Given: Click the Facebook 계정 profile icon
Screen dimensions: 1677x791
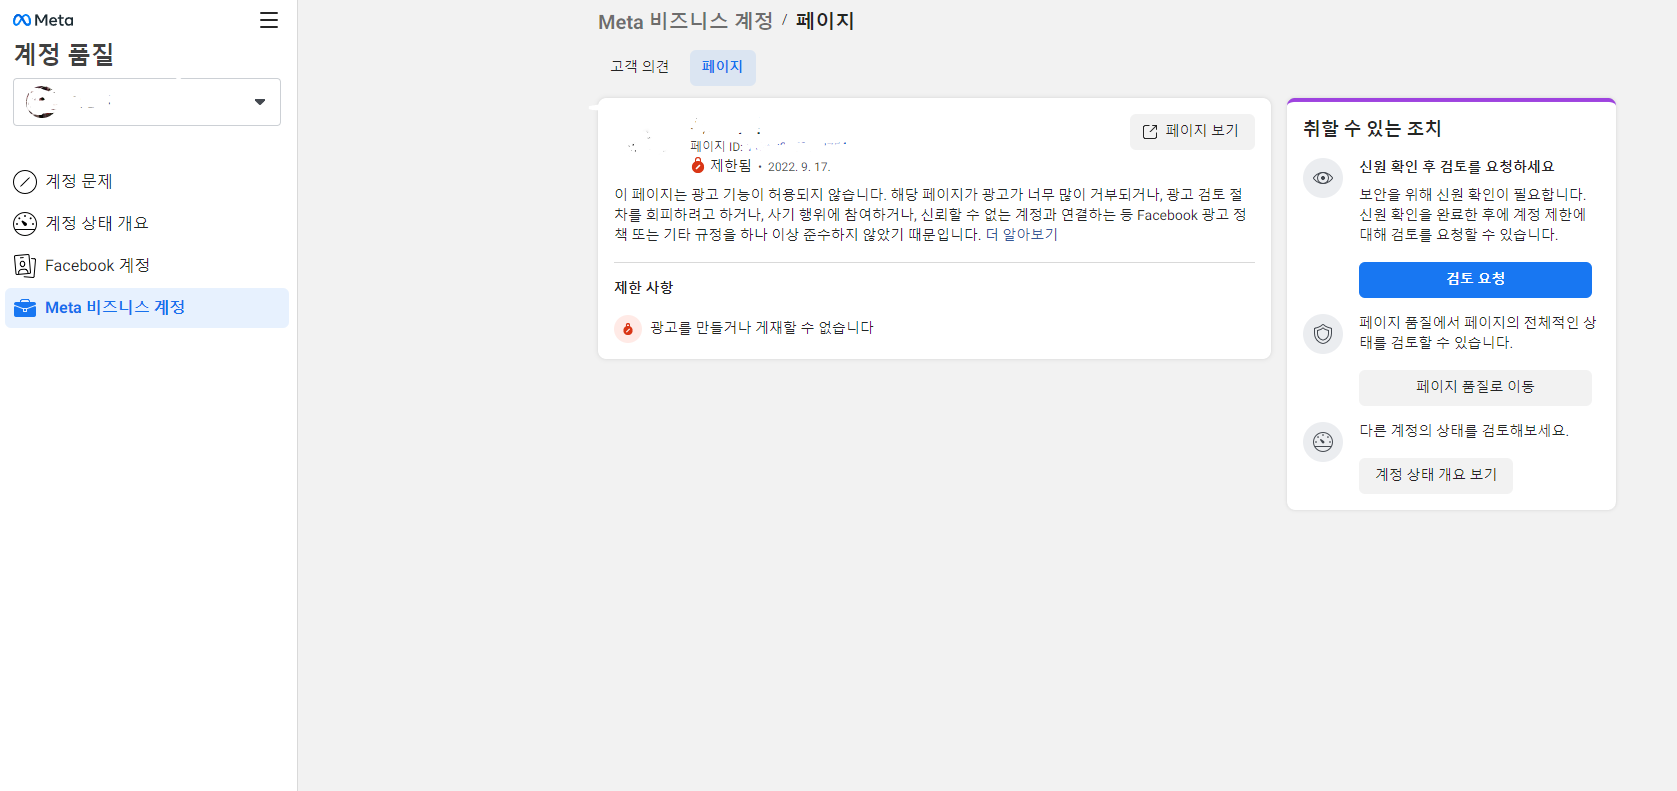Looking at the screenshot, I should pos(25,266).
